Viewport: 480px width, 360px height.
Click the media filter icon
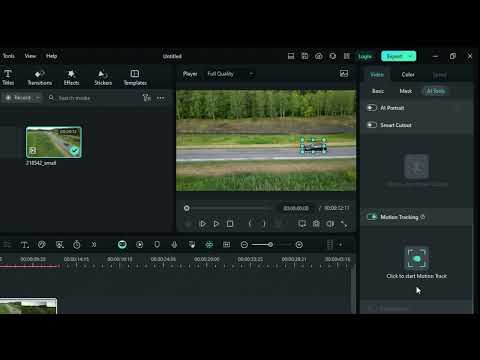(x=147, y=98)
